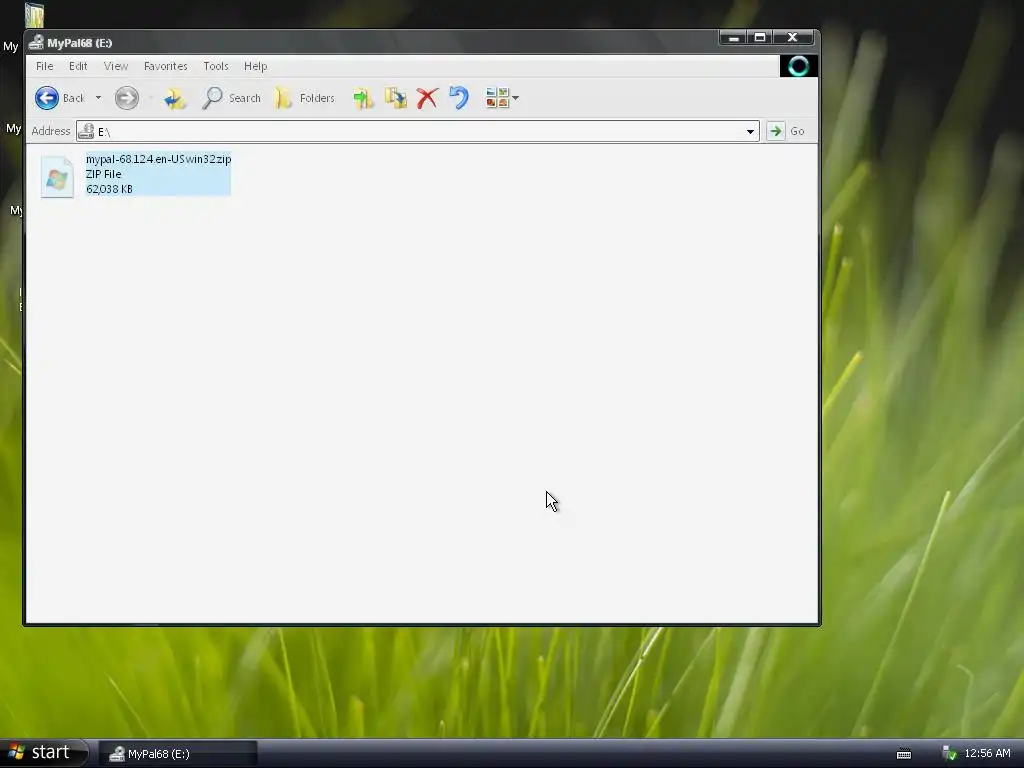The height and width of the screenshot is (768, 1024).
Task: Open the Search pane
Action: pyautogui.click(x=231, y=98)
